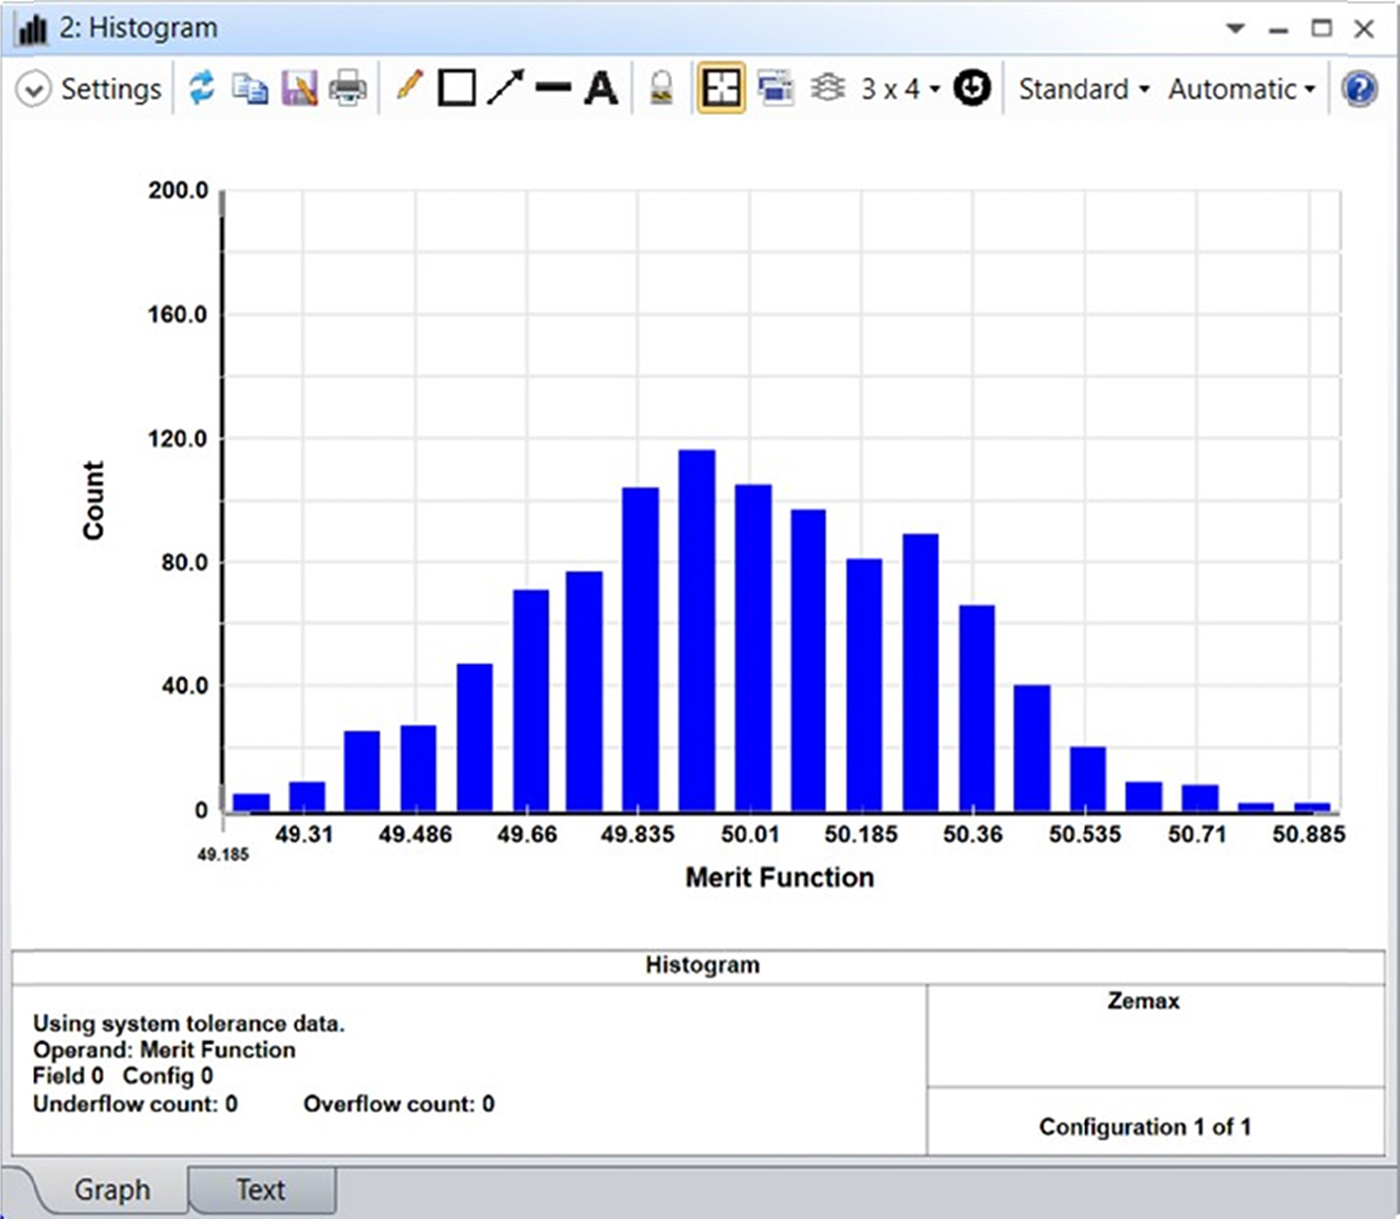Open the Help question mark icon

click(x=1359, y=88)
